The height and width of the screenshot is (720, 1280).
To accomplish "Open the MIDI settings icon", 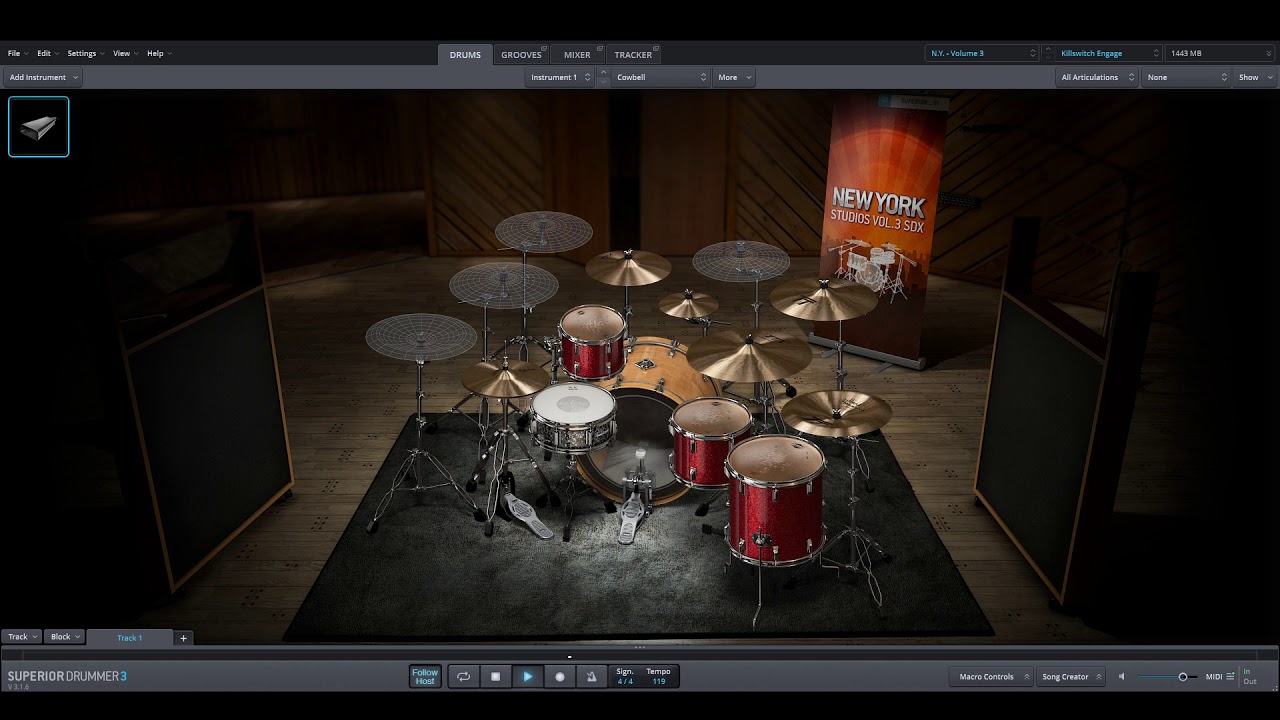I will [1230, 677].
